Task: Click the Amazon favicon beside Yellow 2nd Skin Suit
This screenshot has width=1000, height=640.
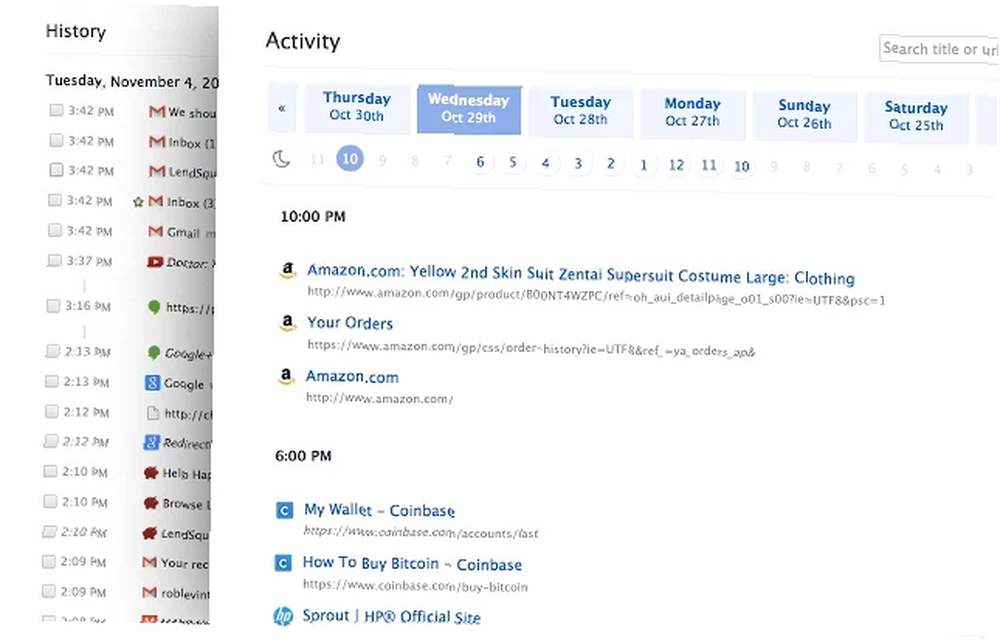Action: (x=288, y=270)
